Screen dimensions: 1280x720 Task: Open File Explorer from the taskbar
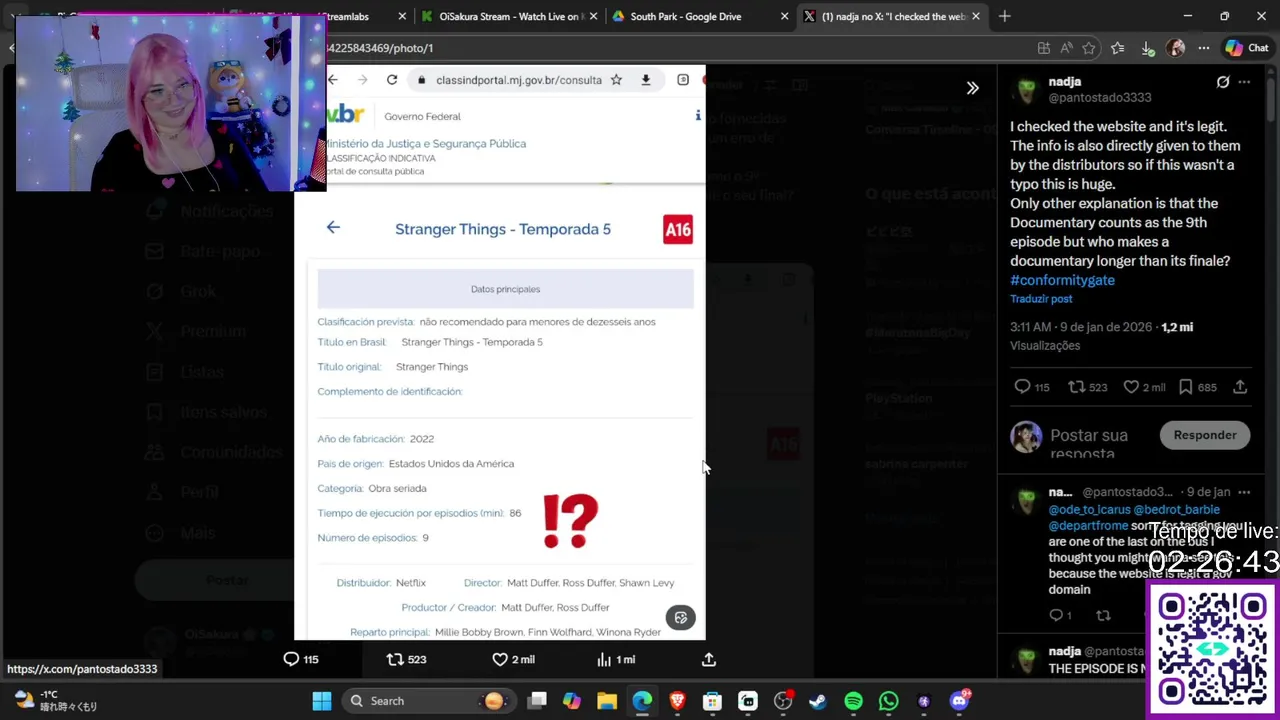(607, 701)
